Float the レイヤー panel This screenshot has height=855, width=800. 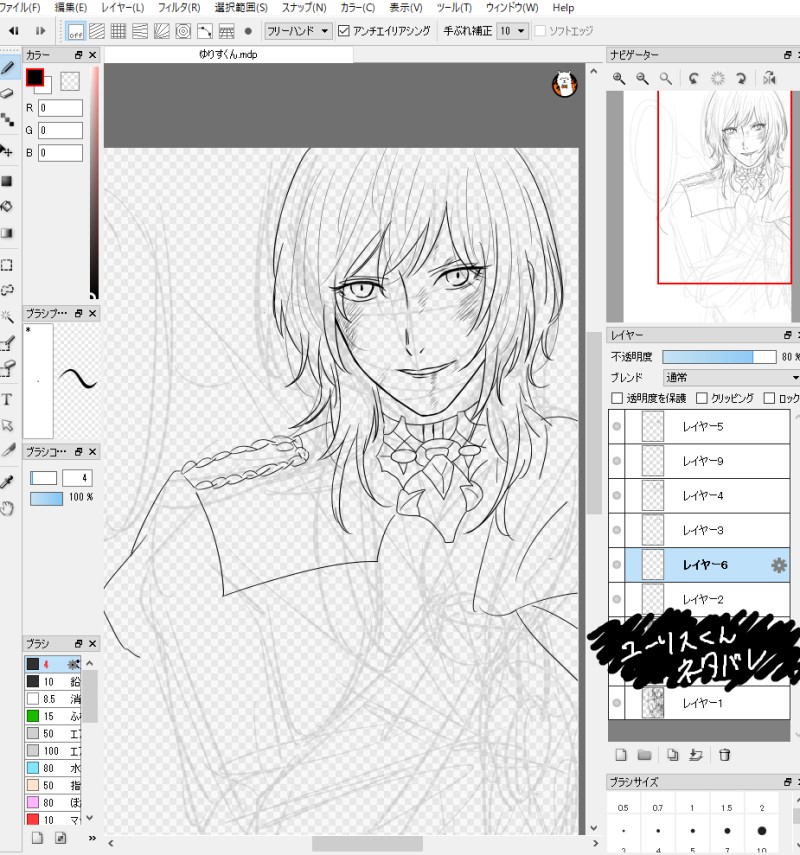[x=787, y=335]
